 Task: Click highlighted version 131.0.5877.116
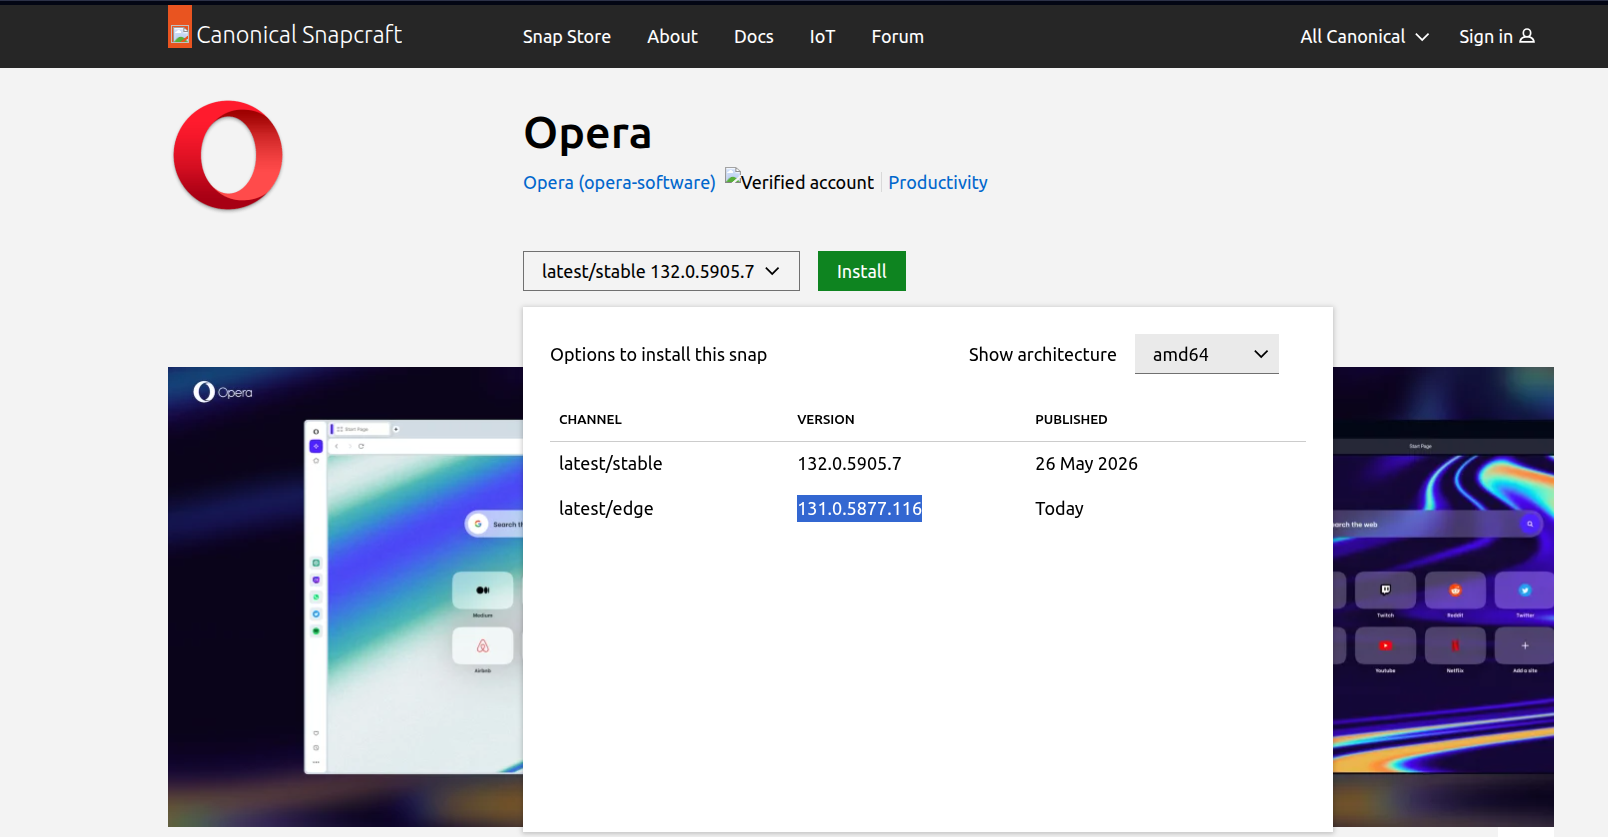859,508
